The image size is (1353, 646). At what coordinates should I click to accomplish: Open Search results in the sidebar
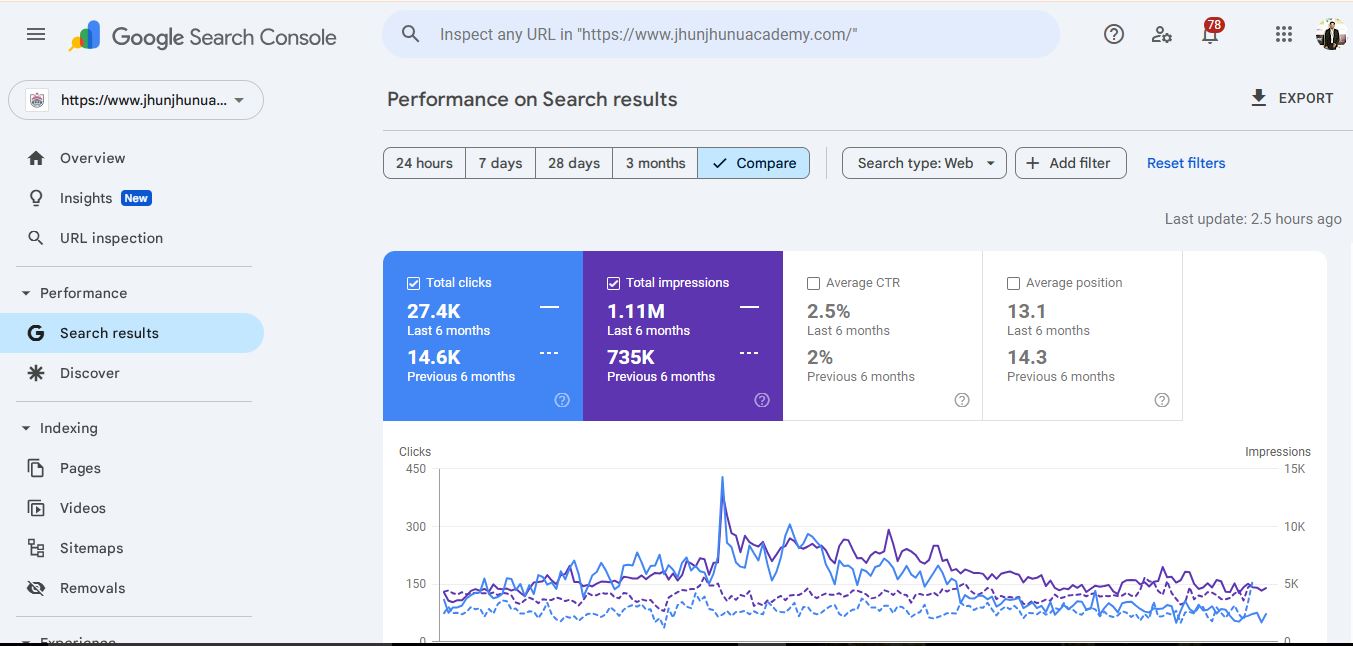tap(132, 333)
